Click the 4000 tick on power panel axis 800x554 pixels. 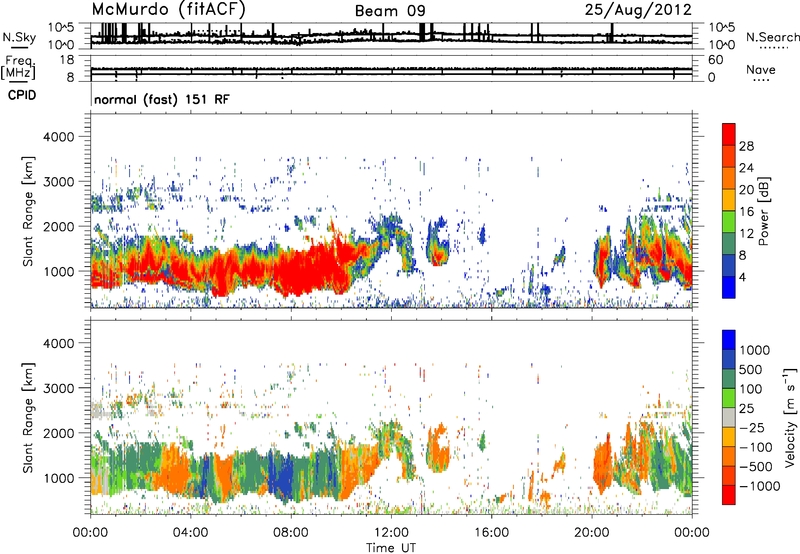pyautogui.click(x=59, y=137)
